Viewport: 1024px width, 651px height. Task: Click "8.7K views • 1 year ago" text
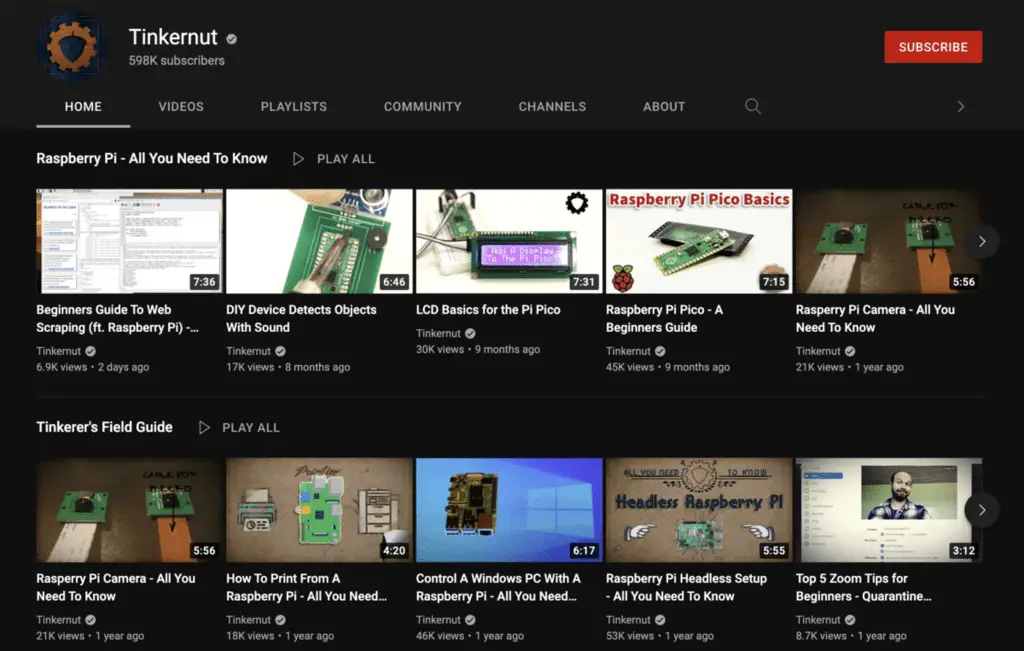(x=851, y=635)
